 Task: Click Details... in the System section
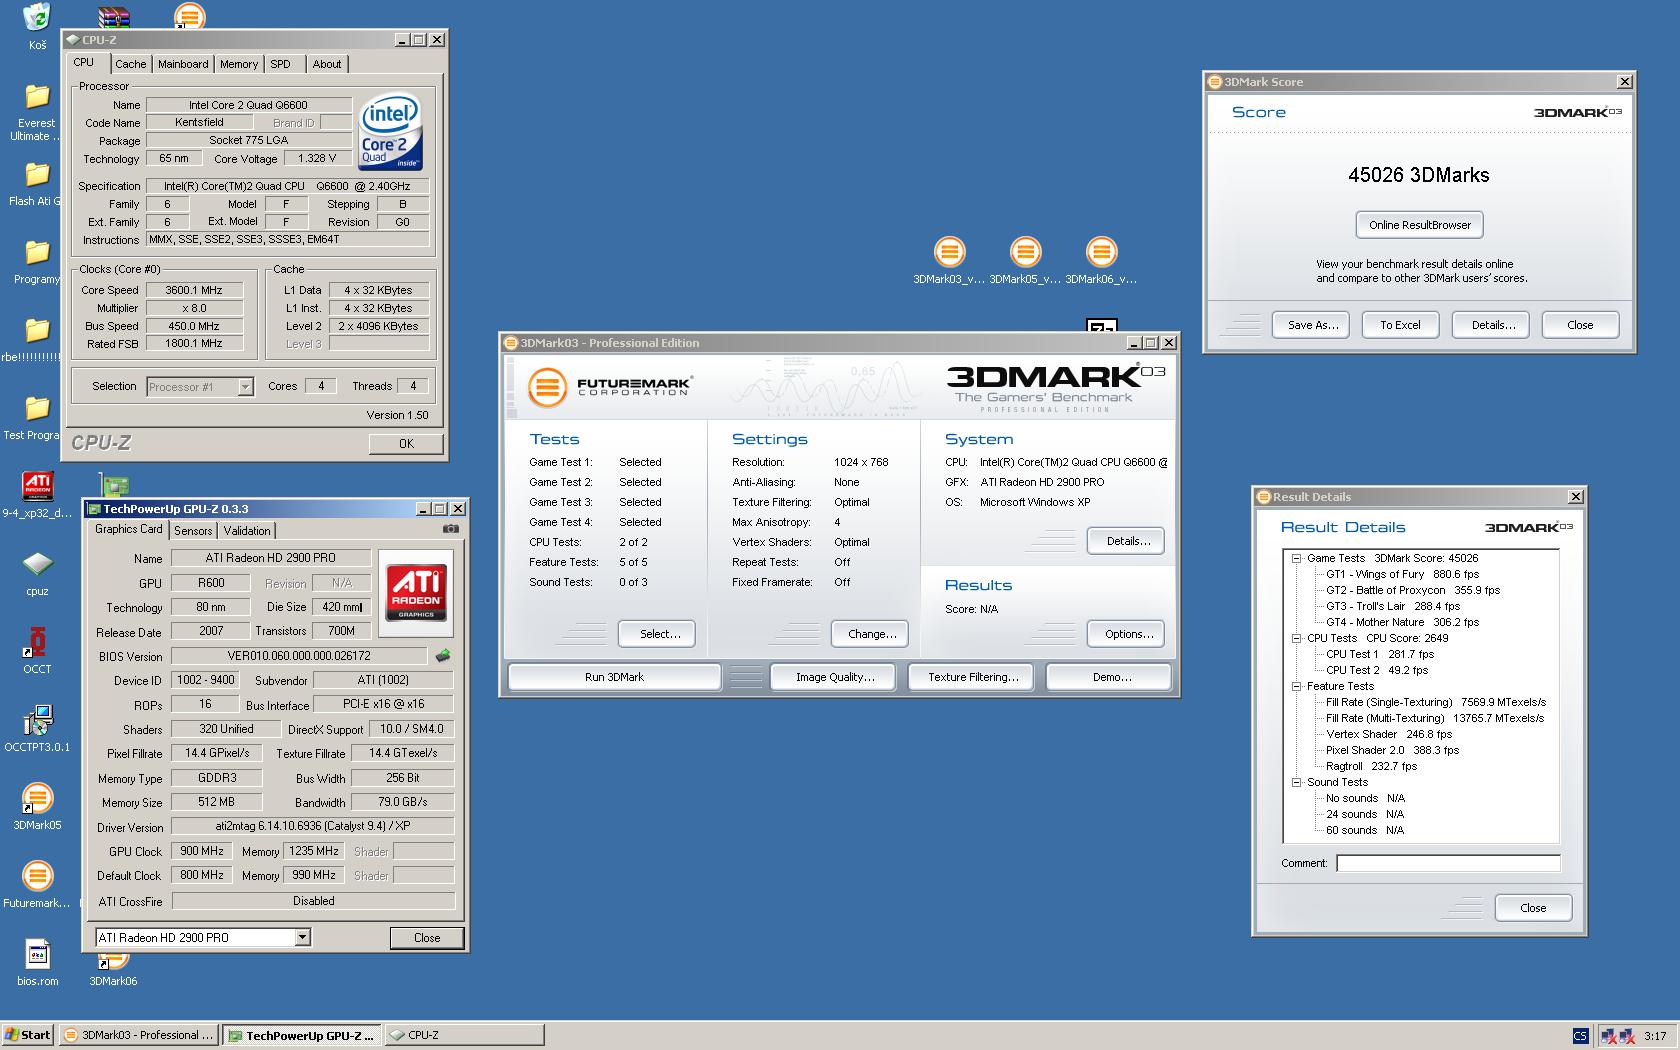click(x=1126, y=541)
